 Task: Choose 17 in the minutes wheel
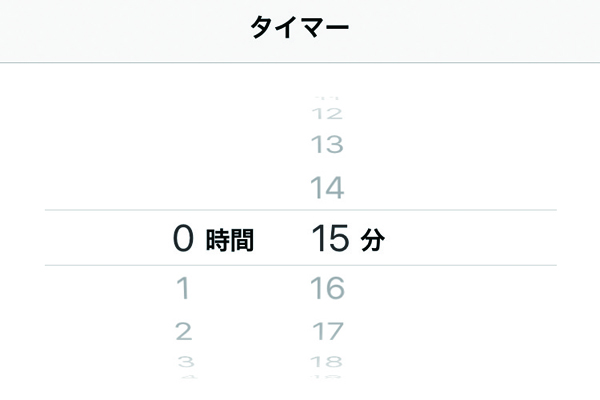click(x=327, y=330)
